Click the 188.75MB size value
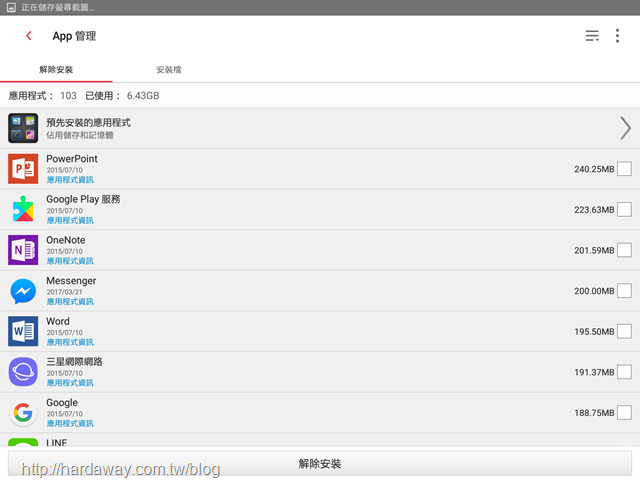 coord(594,413)
